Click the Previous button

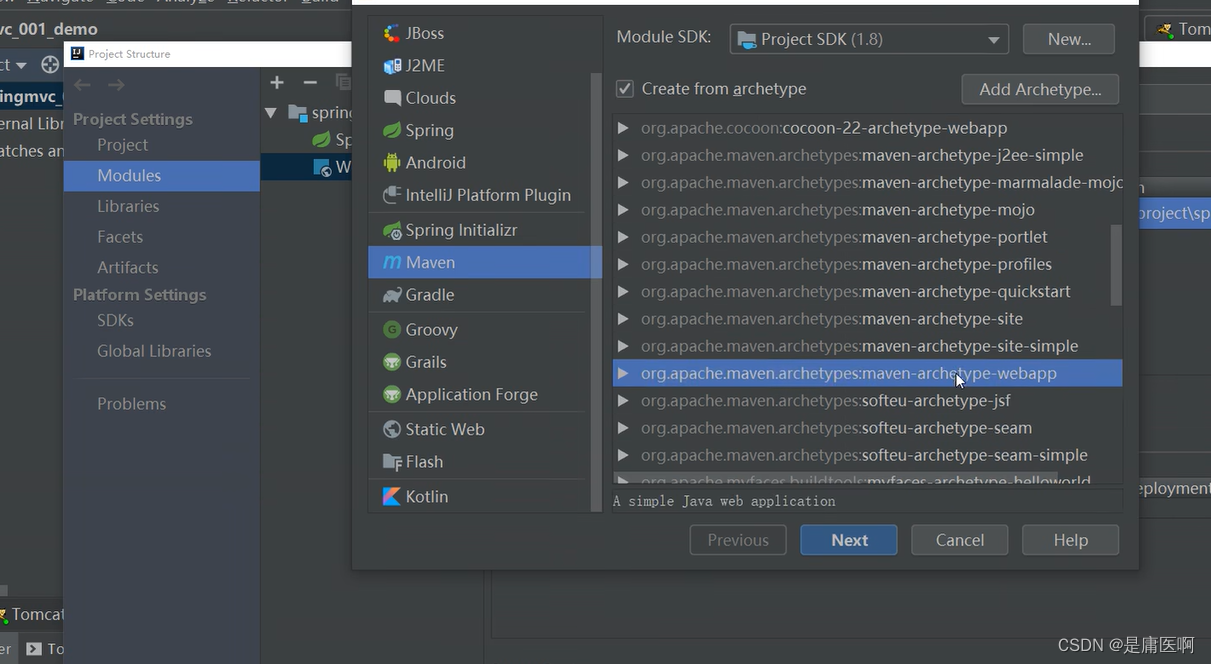[738, 540]
